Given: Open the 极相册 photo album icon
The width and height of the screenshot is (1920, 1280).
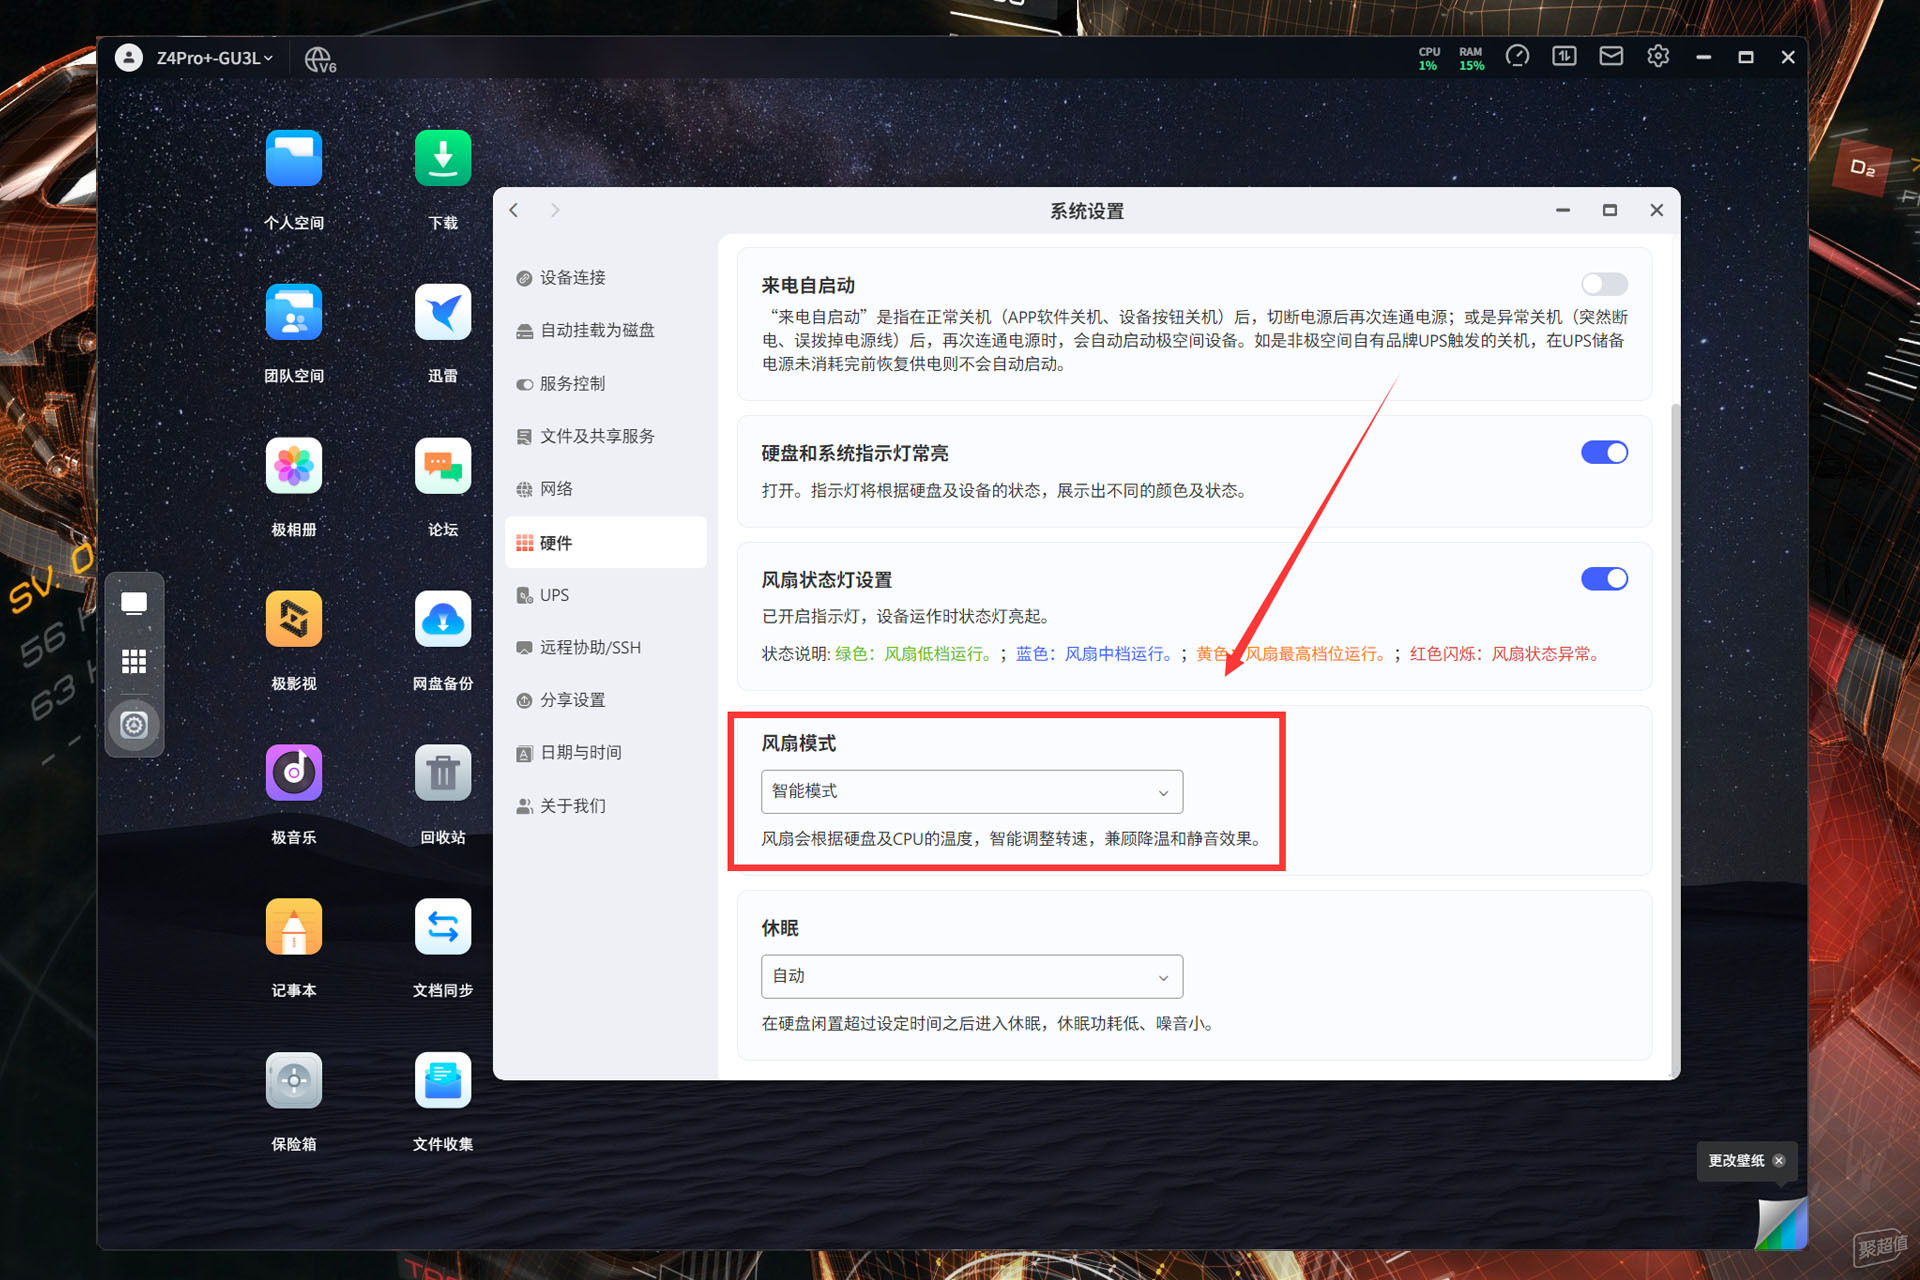Looking at the screenshot, I should (294, 466).
